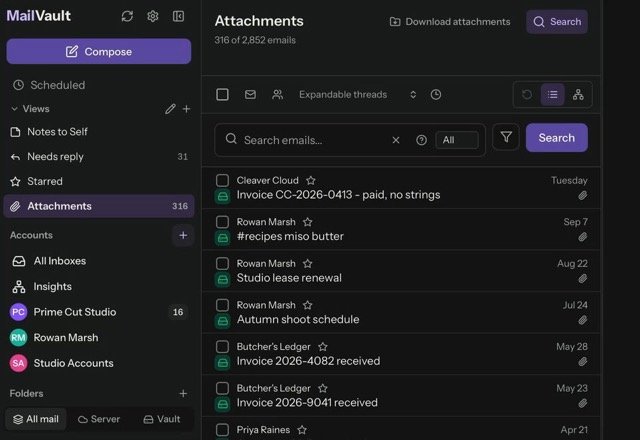Check the Invoice 2026-9041 email checkbox
640x440 pixels.
(x=222, y=388)
